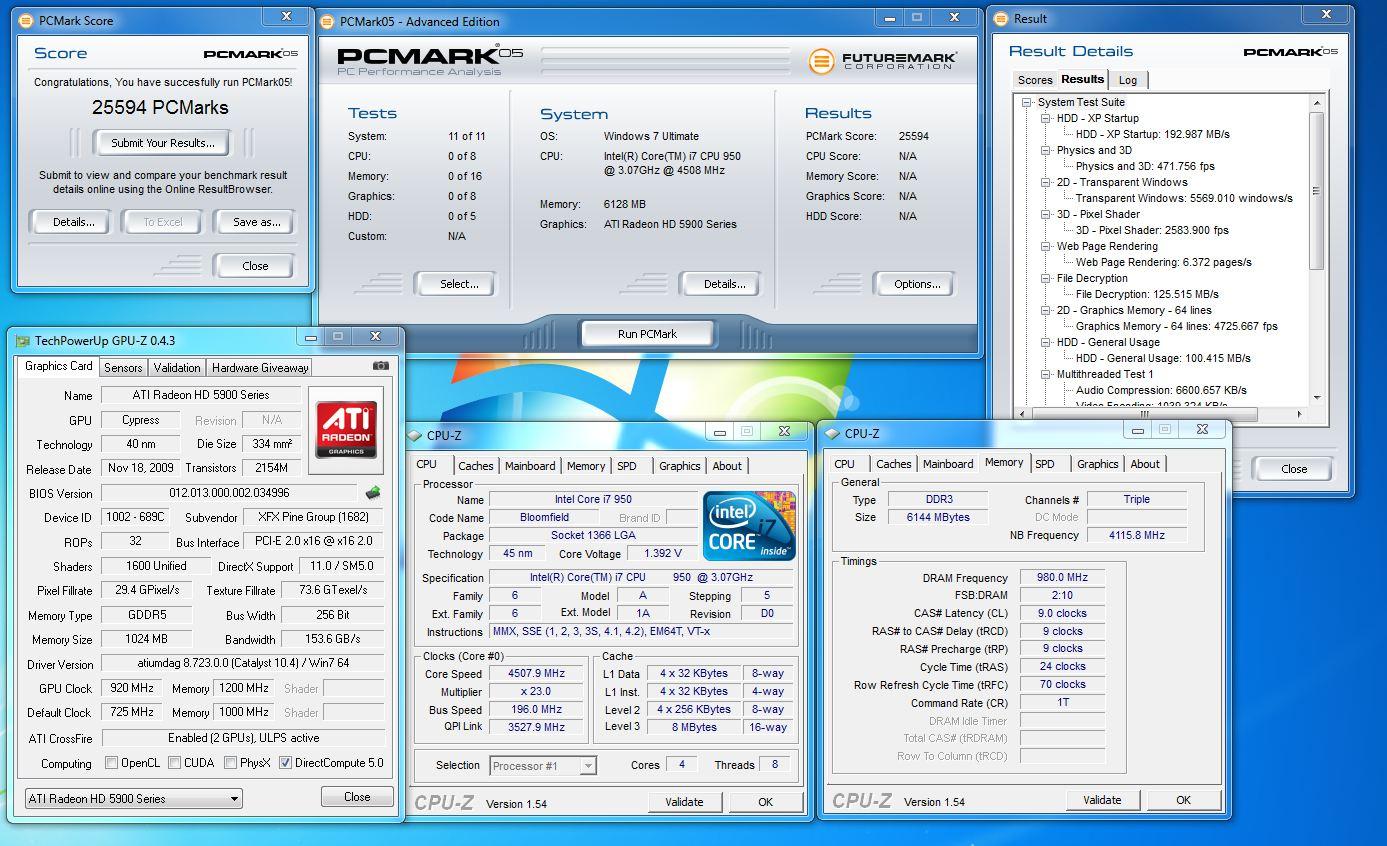Click the Result tree horizontal scroll right arrow

(x=1299, y=413)
